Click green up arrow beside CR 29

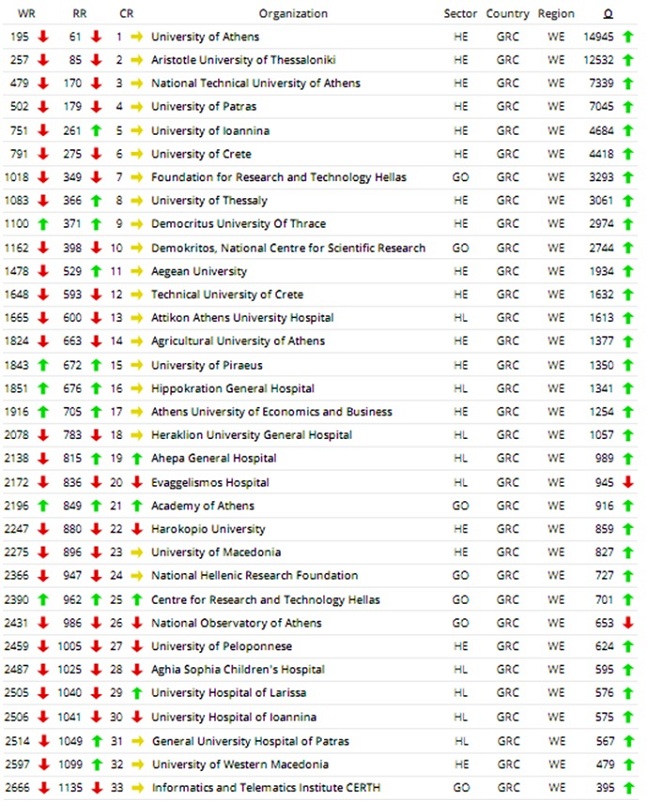click(x=137, y=693)
